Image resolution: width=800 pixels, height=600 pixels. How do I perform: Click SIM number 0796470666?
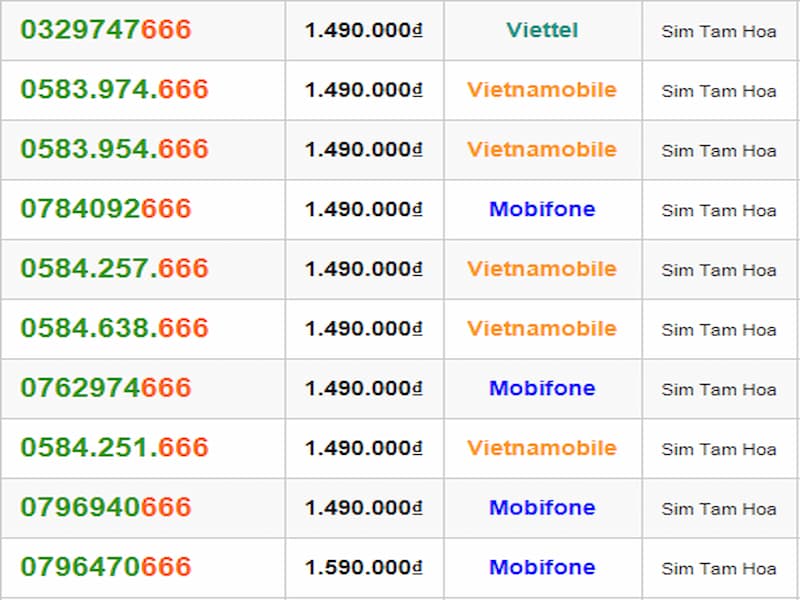click(105, 567)
